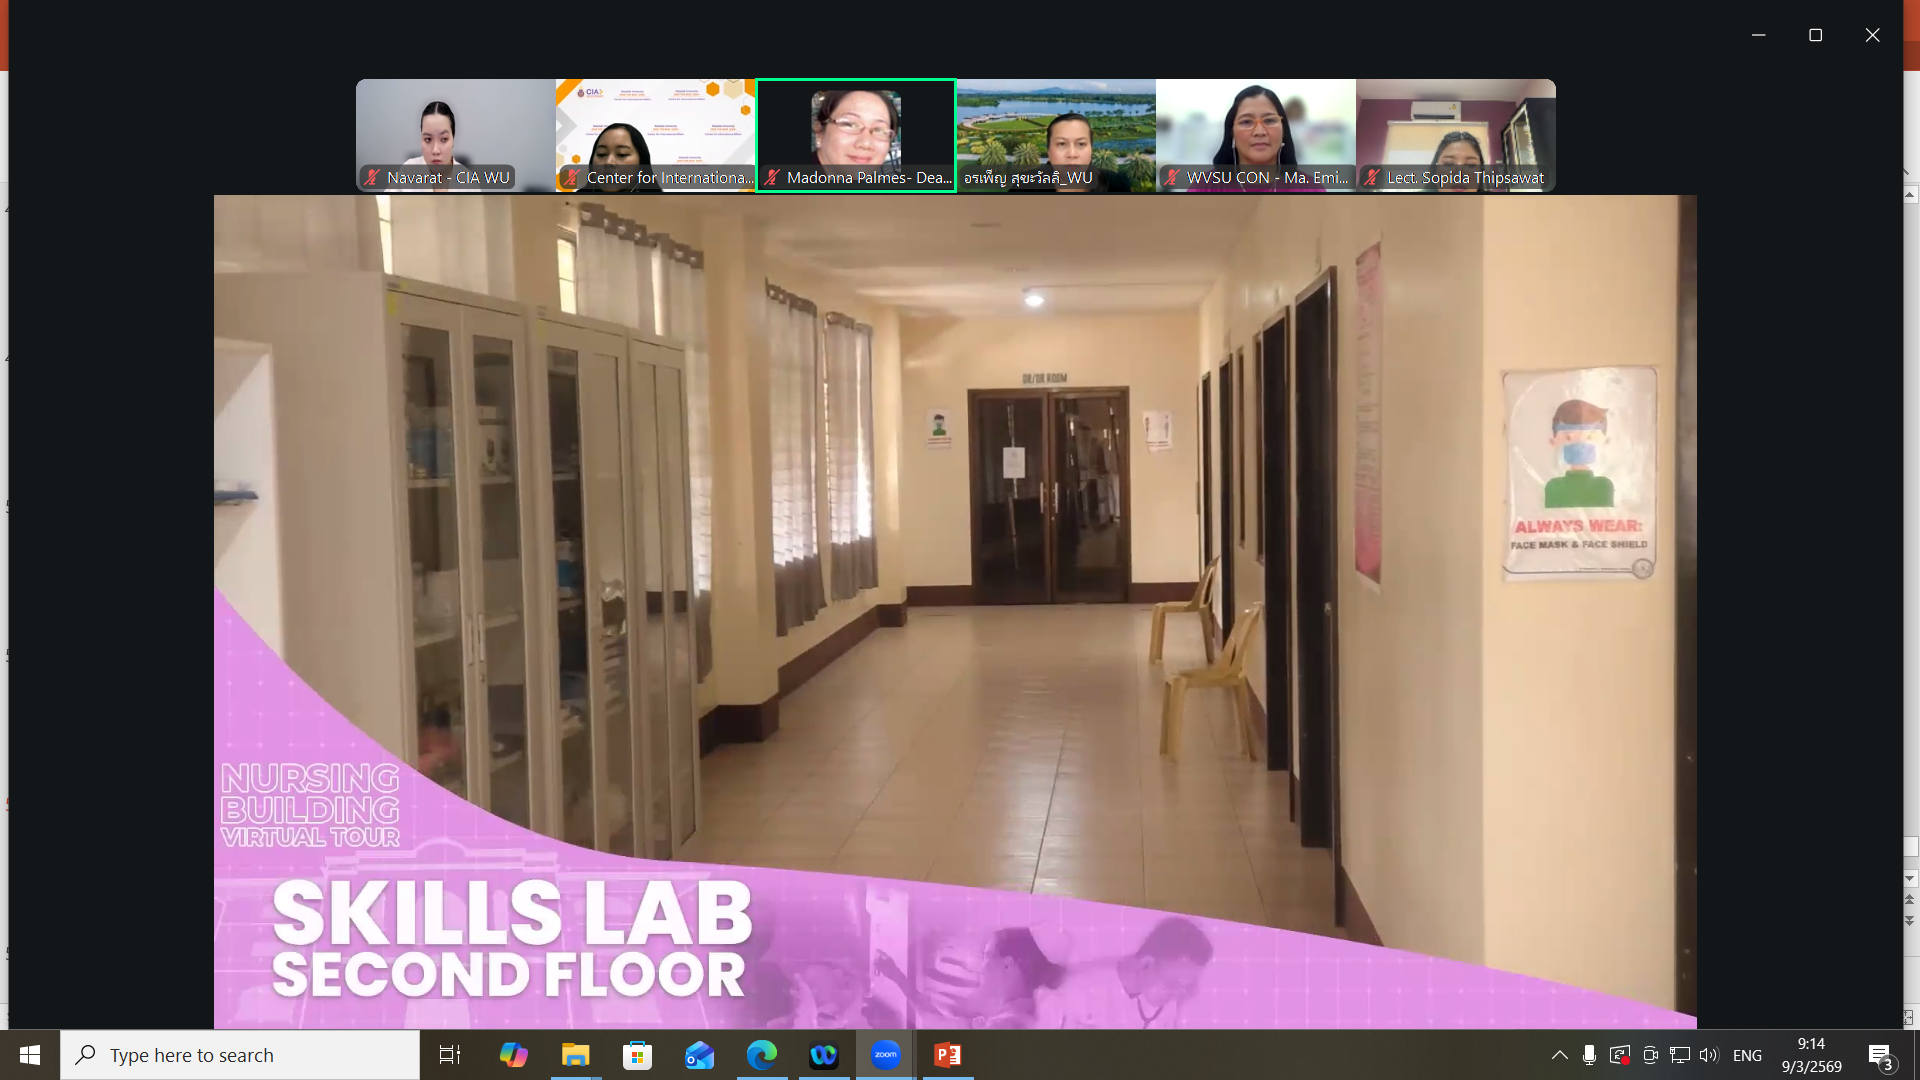This screenshot has height=1080, width=1920.
Task: Open PowerPoint from the taskbar
Action: pos(947,1055)
